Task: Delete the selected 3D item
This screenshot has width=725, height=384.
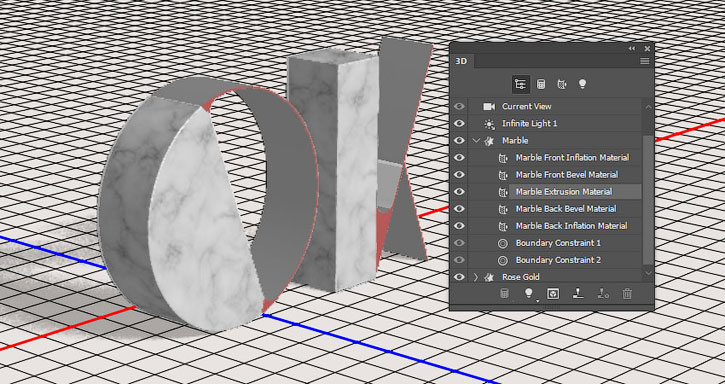Action: pyautogui.click(x=627, y=293)
